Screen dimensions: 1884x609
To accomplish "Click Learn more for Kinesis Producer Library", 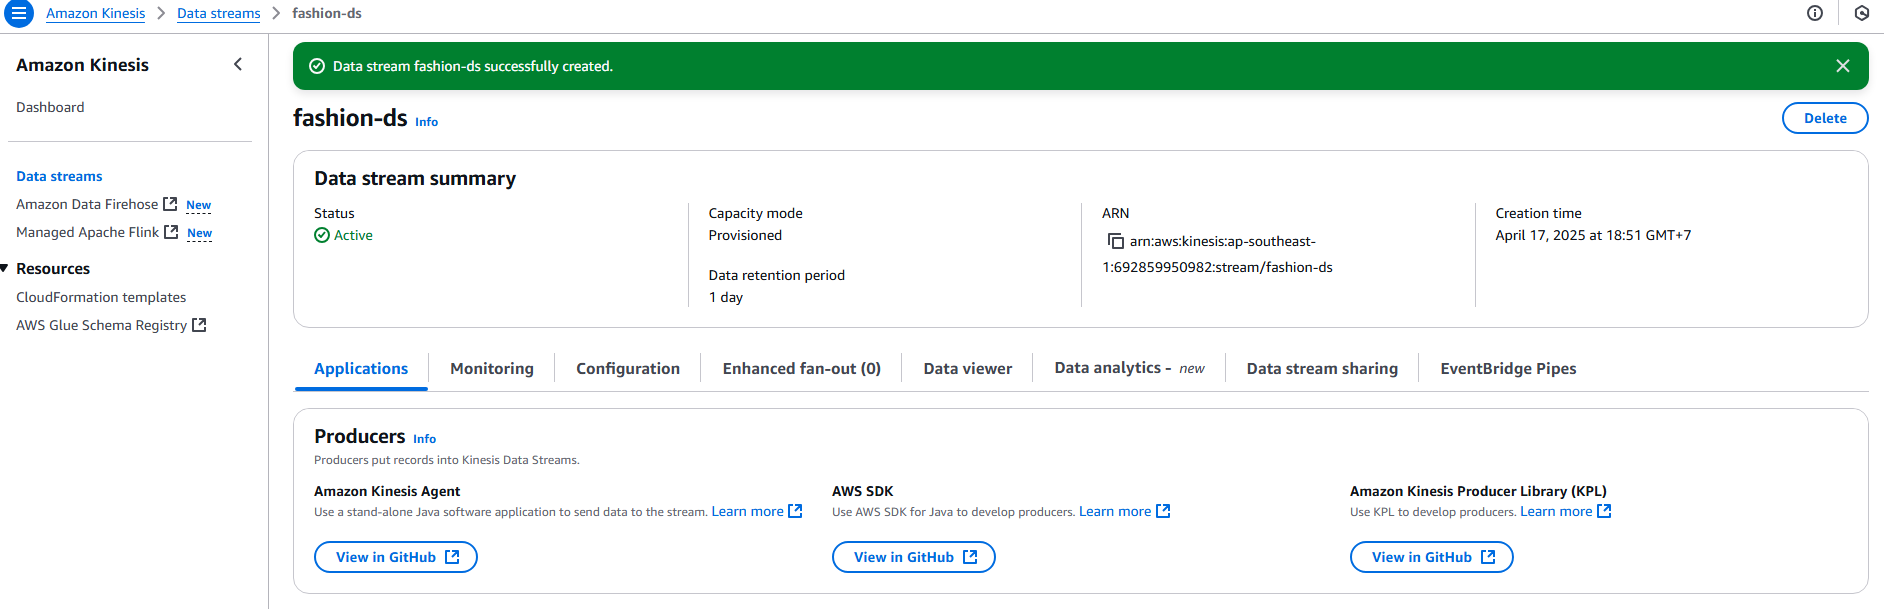I will pyautogui.click(x=1556, y=511).
